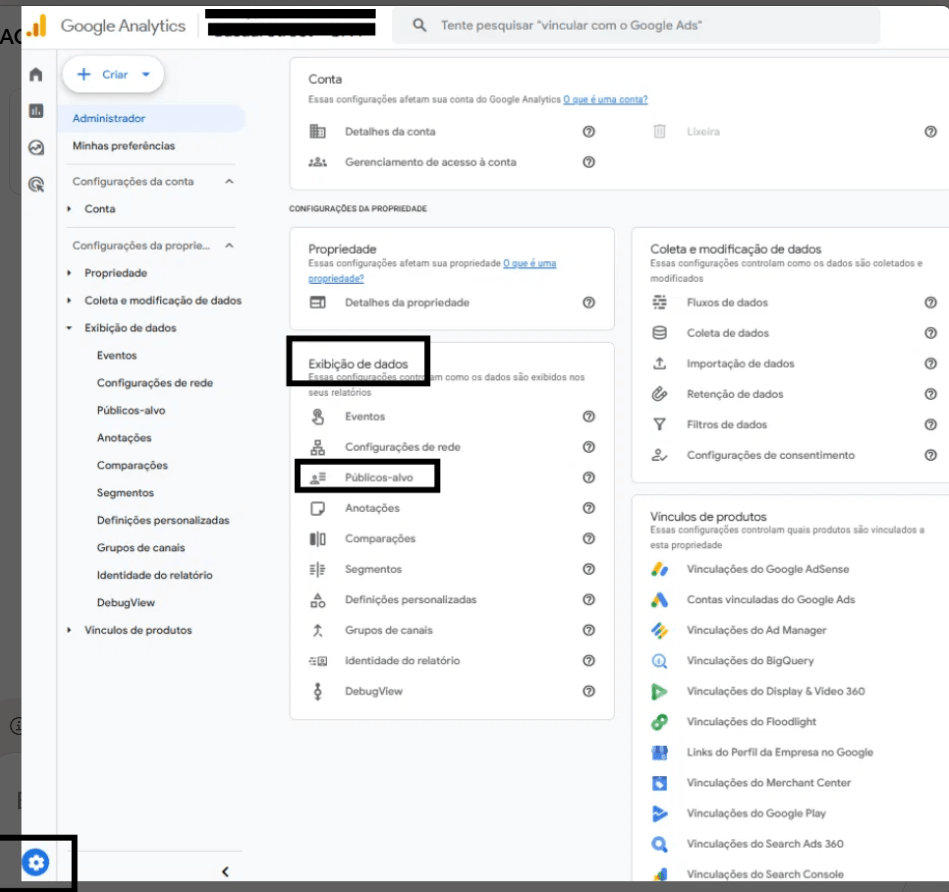Image resolution: width=949 pixels, height=892 pixels.
Task: Select Administrador in the sidebar
Action: tap(151, 118)
